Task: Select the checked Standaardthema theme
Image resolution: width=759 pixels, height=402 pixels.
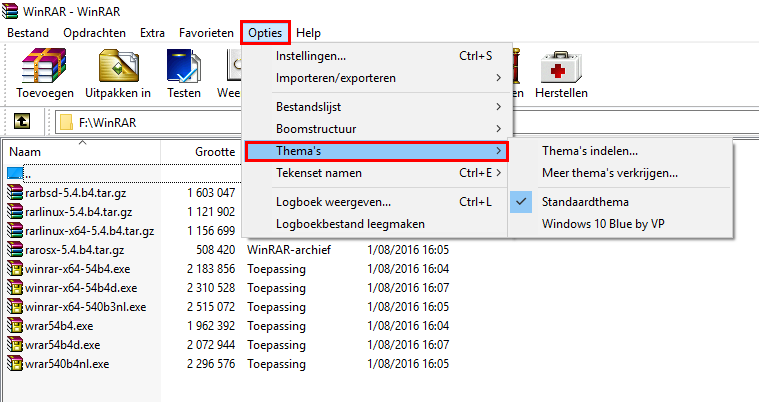Action: (x=621, y=201)
